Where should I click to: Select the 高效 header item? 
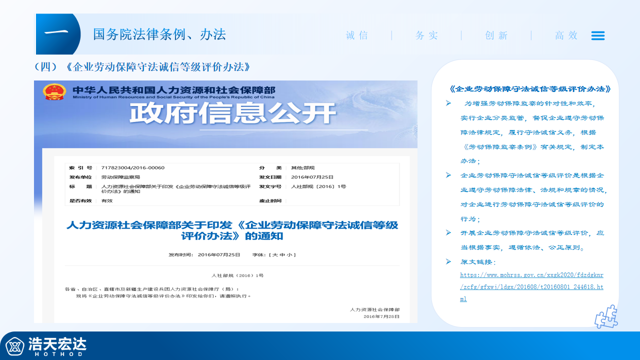pos(566,36)
